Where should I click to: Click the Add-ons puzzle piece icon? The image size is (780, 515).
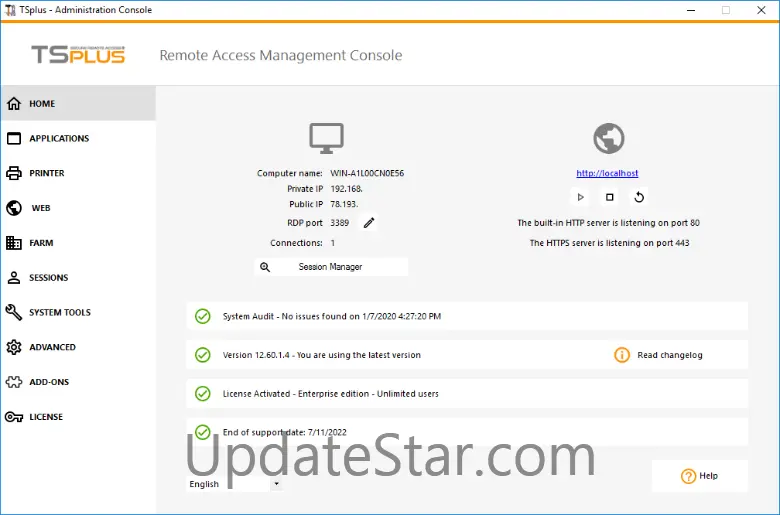pyautogui.click(x=14, y=382)
